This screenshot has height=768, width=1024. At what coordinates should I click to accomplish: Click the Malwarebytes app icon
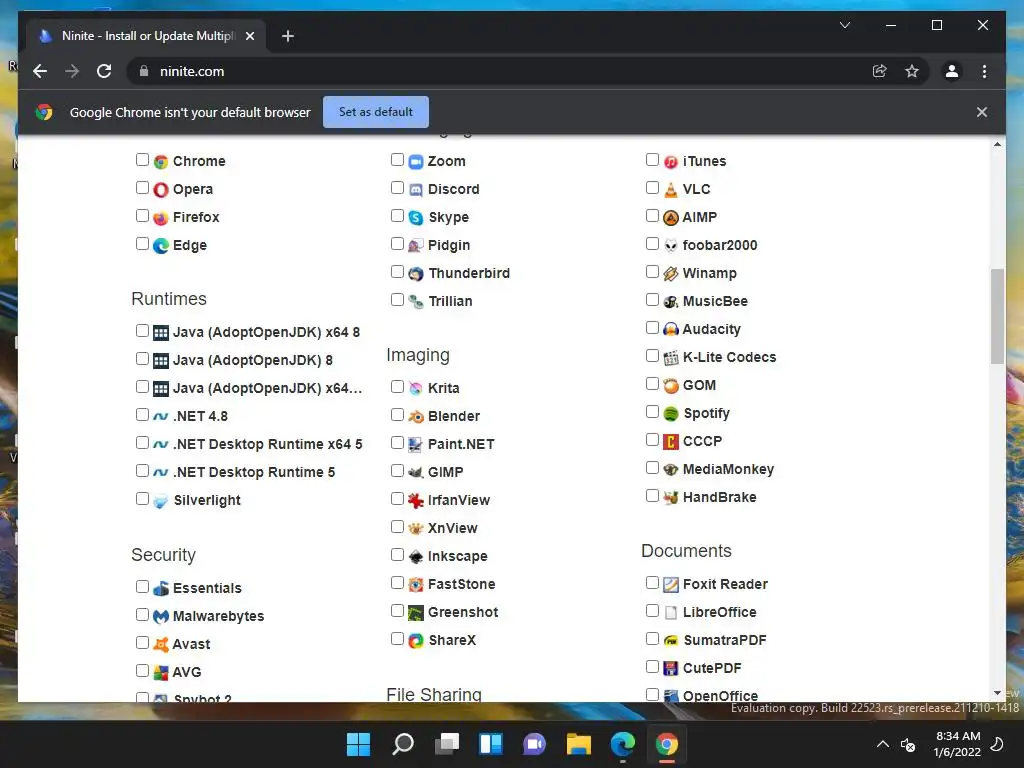161,616
